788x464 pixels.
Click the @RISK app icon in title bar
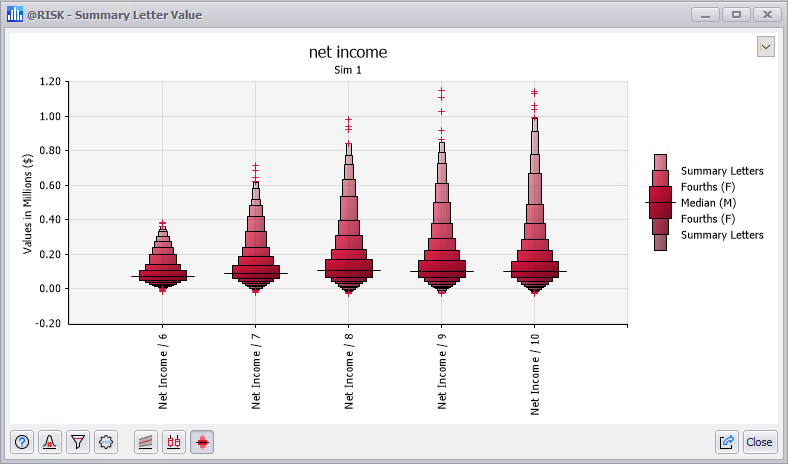coord(15,14)
